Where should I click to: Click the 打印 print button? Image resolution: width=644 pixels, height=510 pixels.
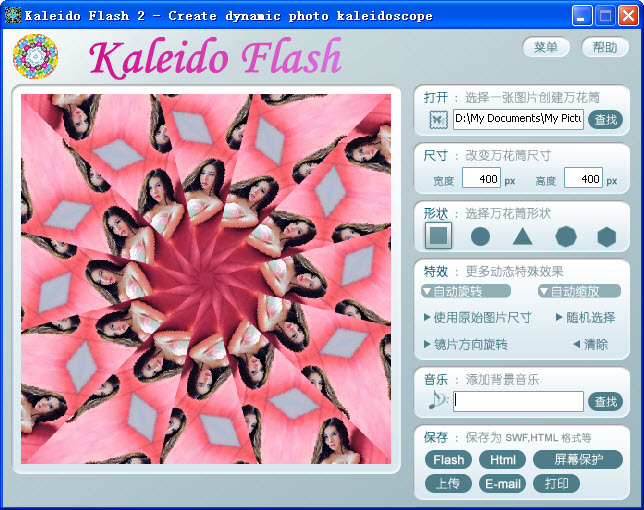click(557, 483)
